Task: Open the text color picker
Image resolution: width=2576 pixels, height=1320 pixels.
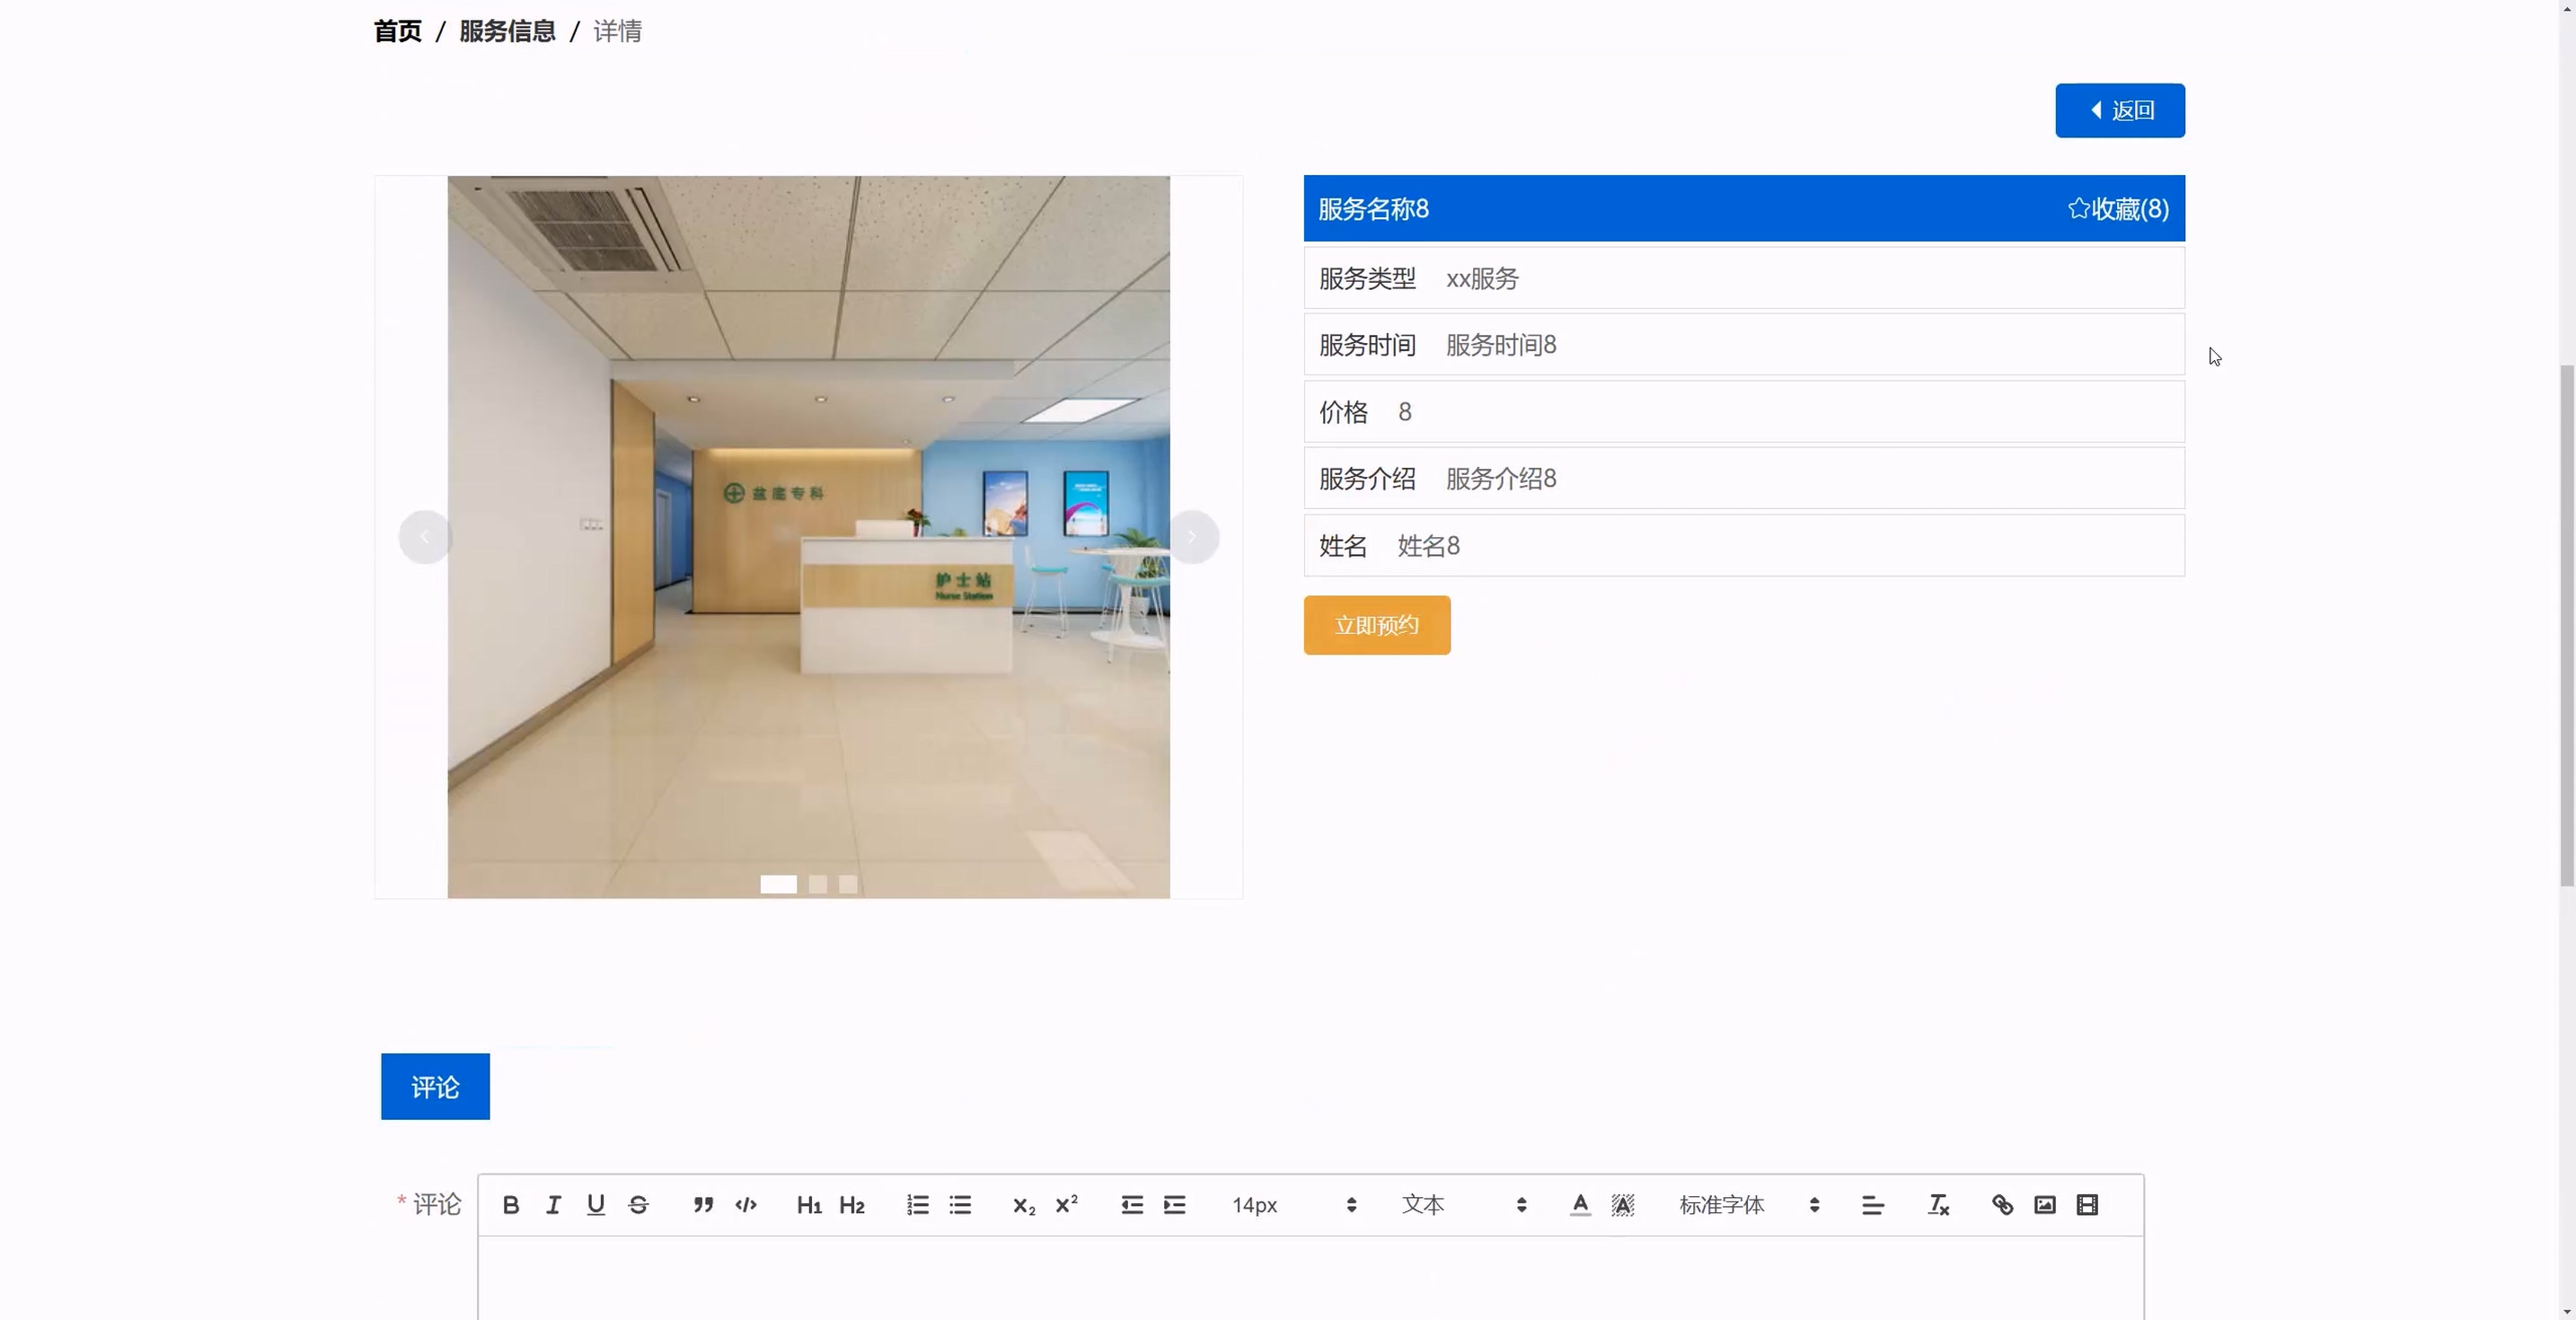Action: (1580, 1205)
